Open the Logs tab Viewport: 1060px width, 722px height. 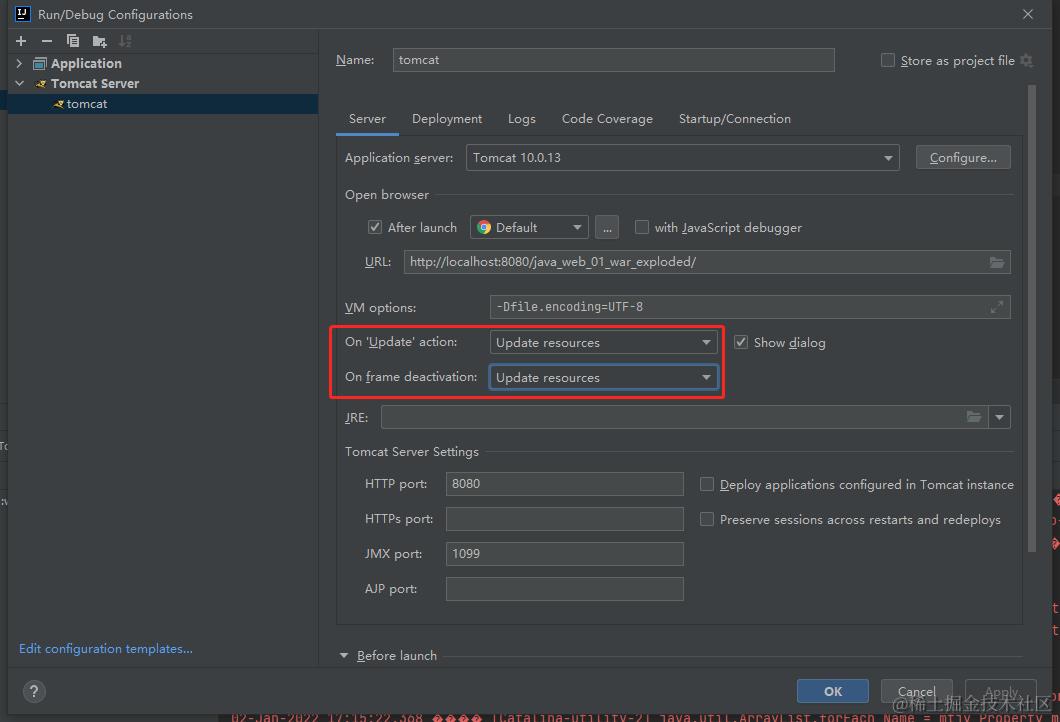(x=521, y=119)
